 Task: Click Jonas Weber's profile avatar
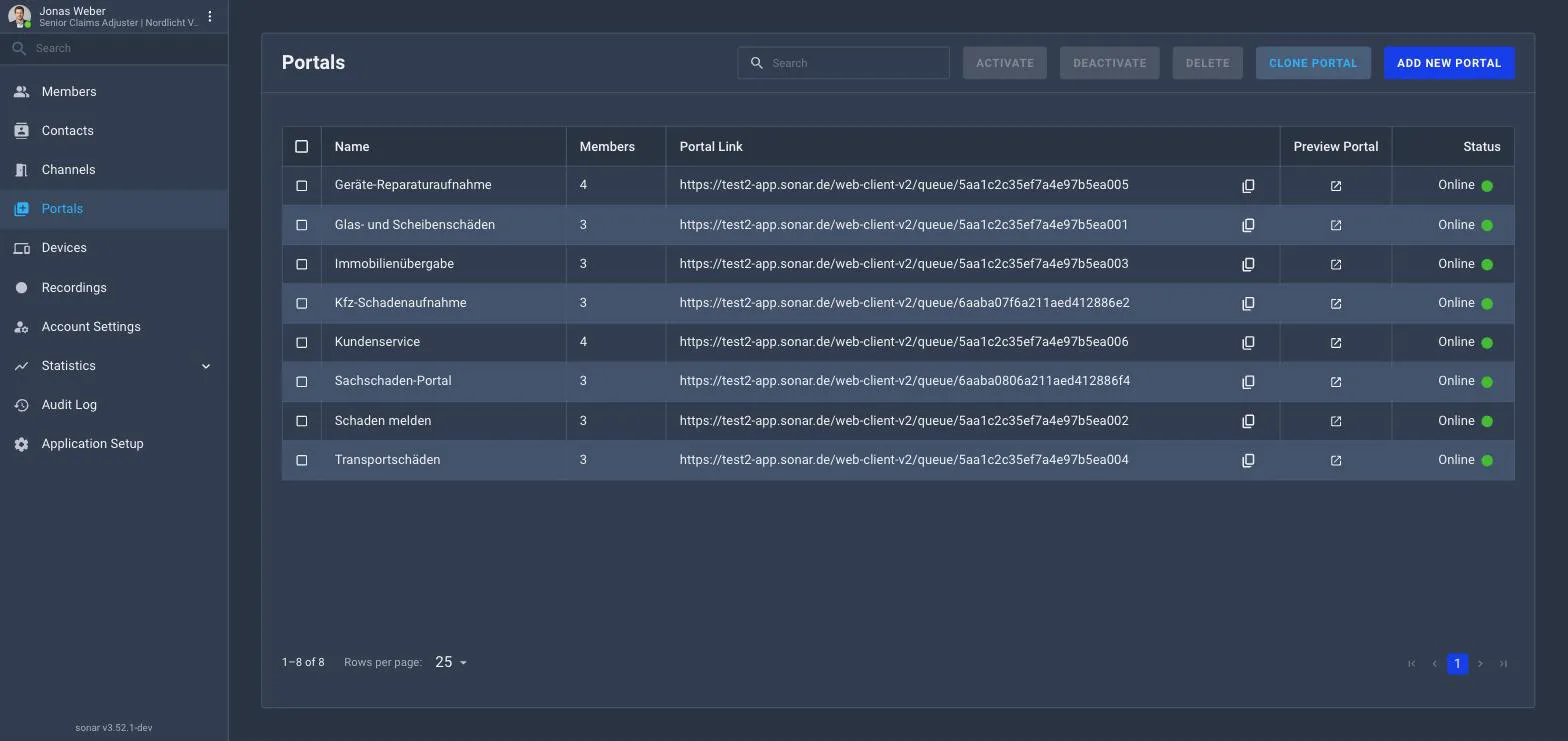[19, 16]
